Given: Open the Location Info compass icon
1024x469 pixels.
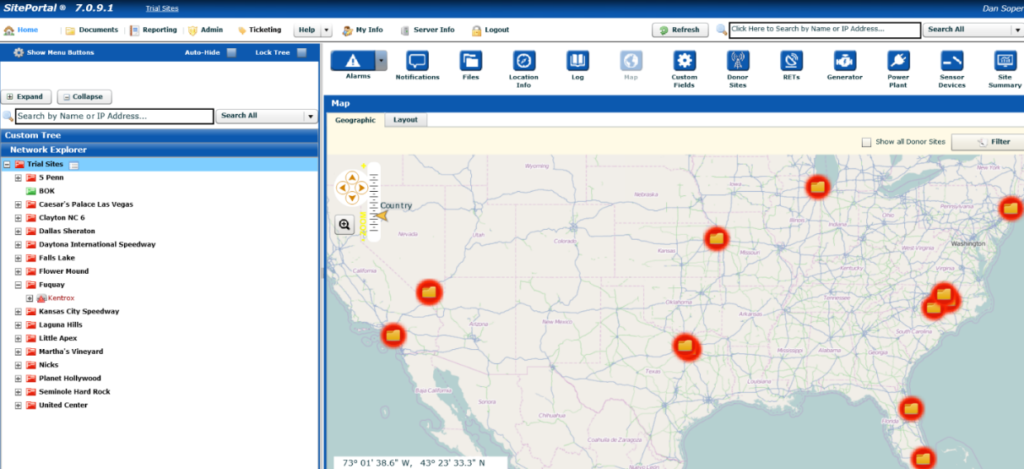Looking at the screenshot, I should (524, 61).
